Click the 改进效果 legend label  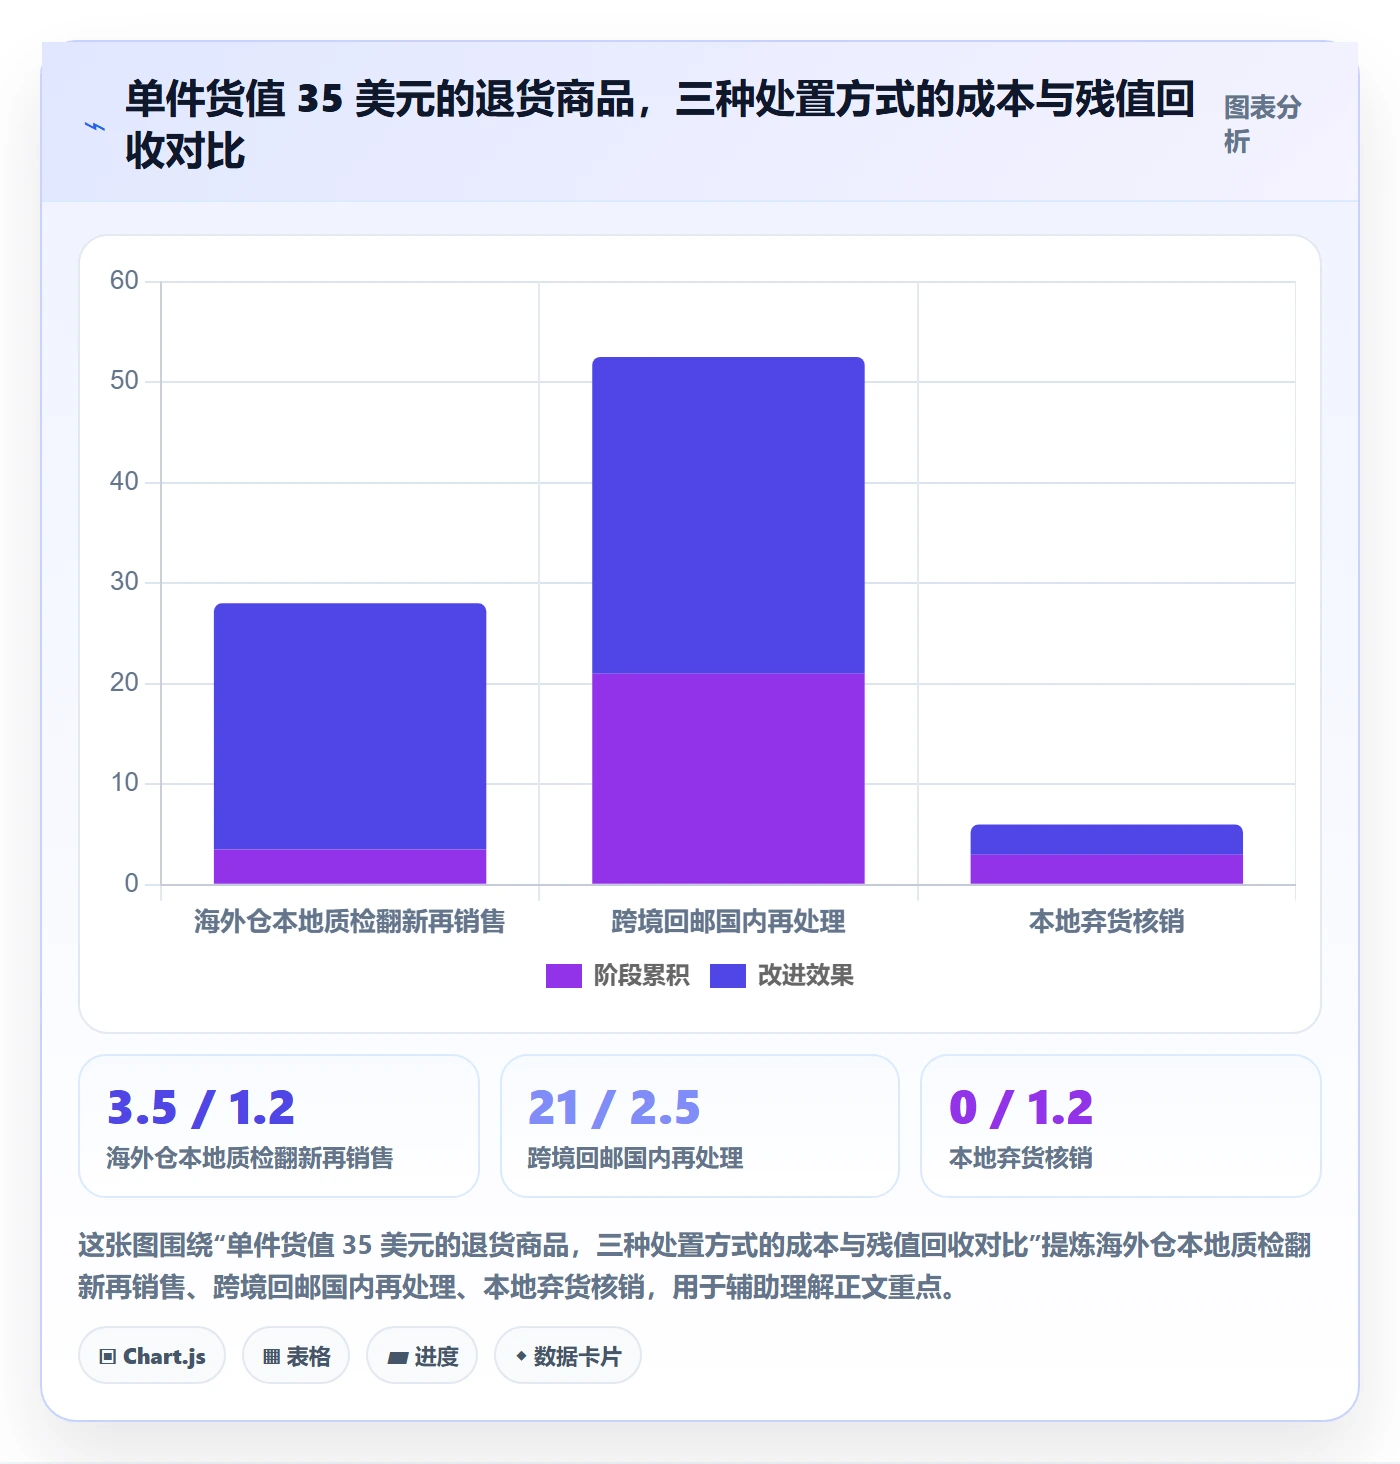805,975
